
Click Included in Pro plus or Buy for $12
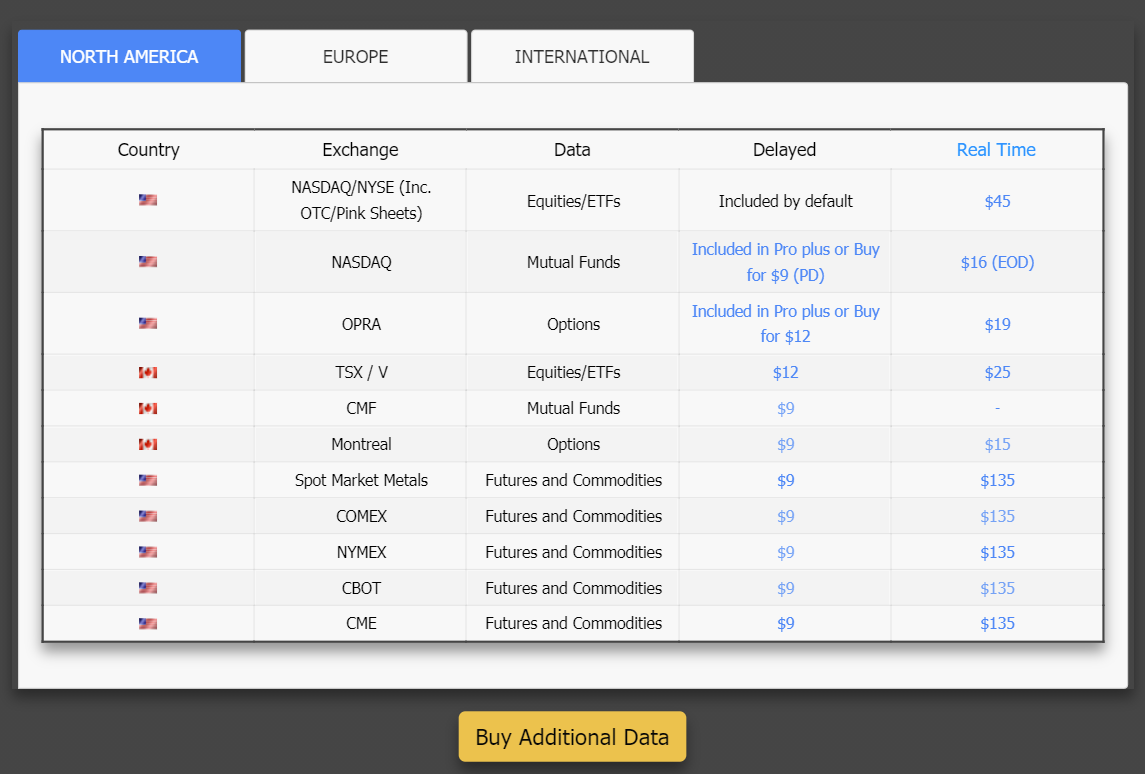tap(784, 323)
